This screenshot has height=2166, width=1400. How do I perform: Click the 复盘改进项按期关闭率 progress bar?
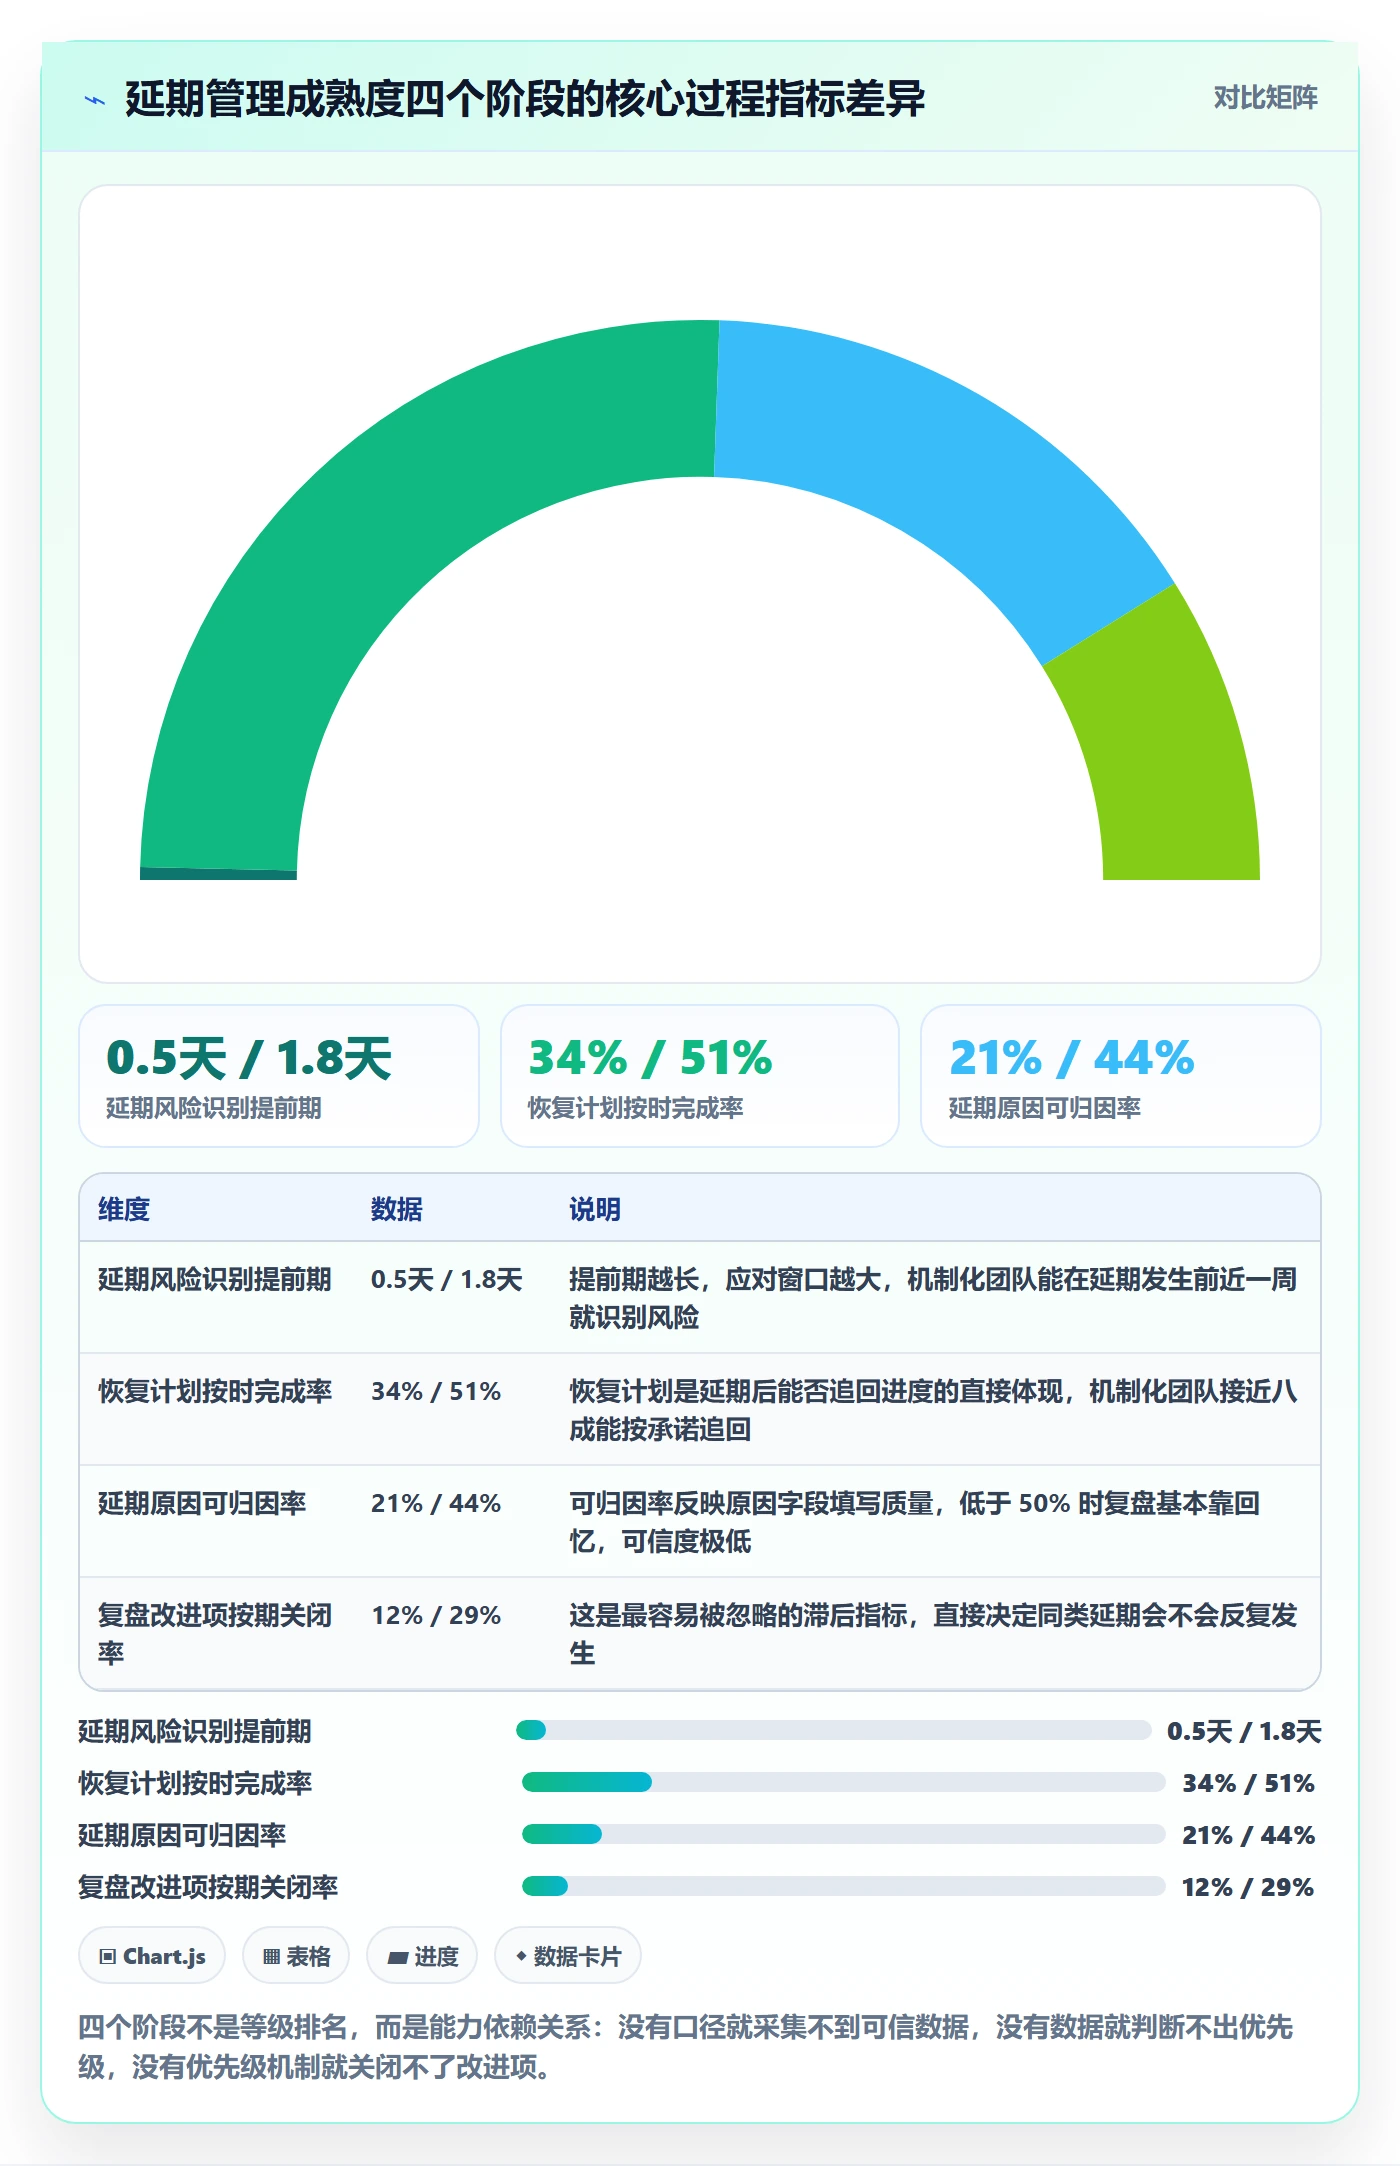pos(844,1886)
